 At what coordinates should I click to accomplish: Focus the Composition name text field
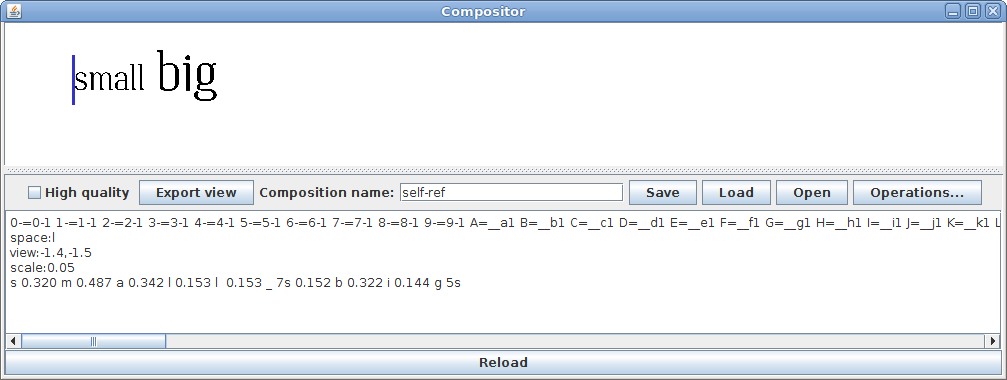[511, 193]
